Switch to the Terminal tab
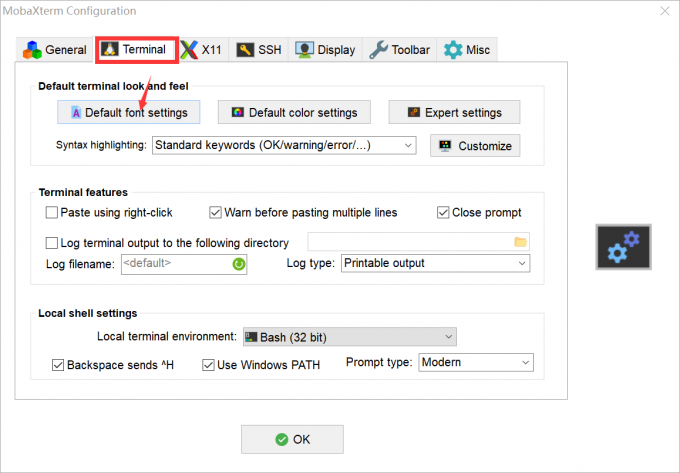This screenshot has height=473, width=680. (x=137, y=49)
